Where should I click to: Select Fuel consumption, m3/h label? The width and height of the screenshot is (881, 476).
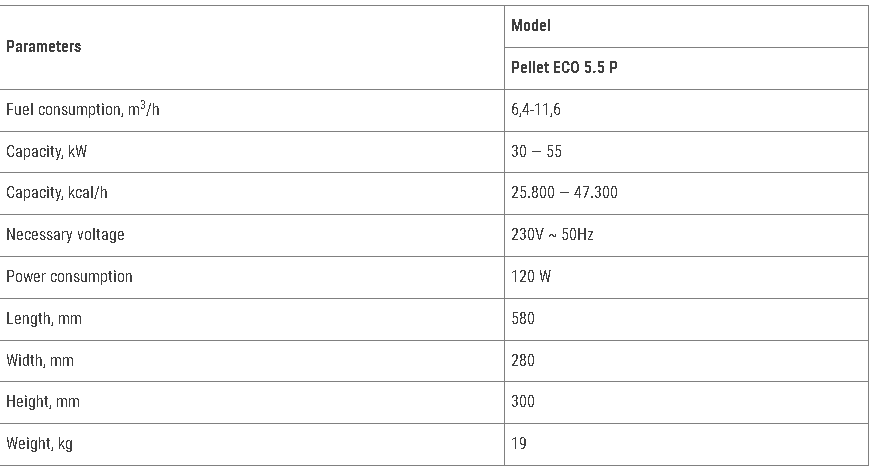click(83, 109)
